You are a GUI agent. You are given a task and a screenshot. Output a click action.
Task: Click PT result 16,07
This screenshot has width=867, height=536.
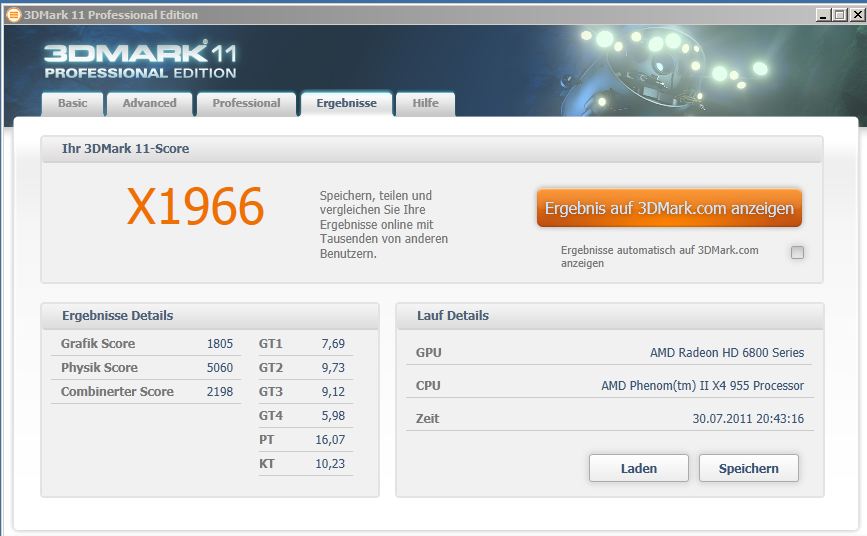(x=330, y=440)
